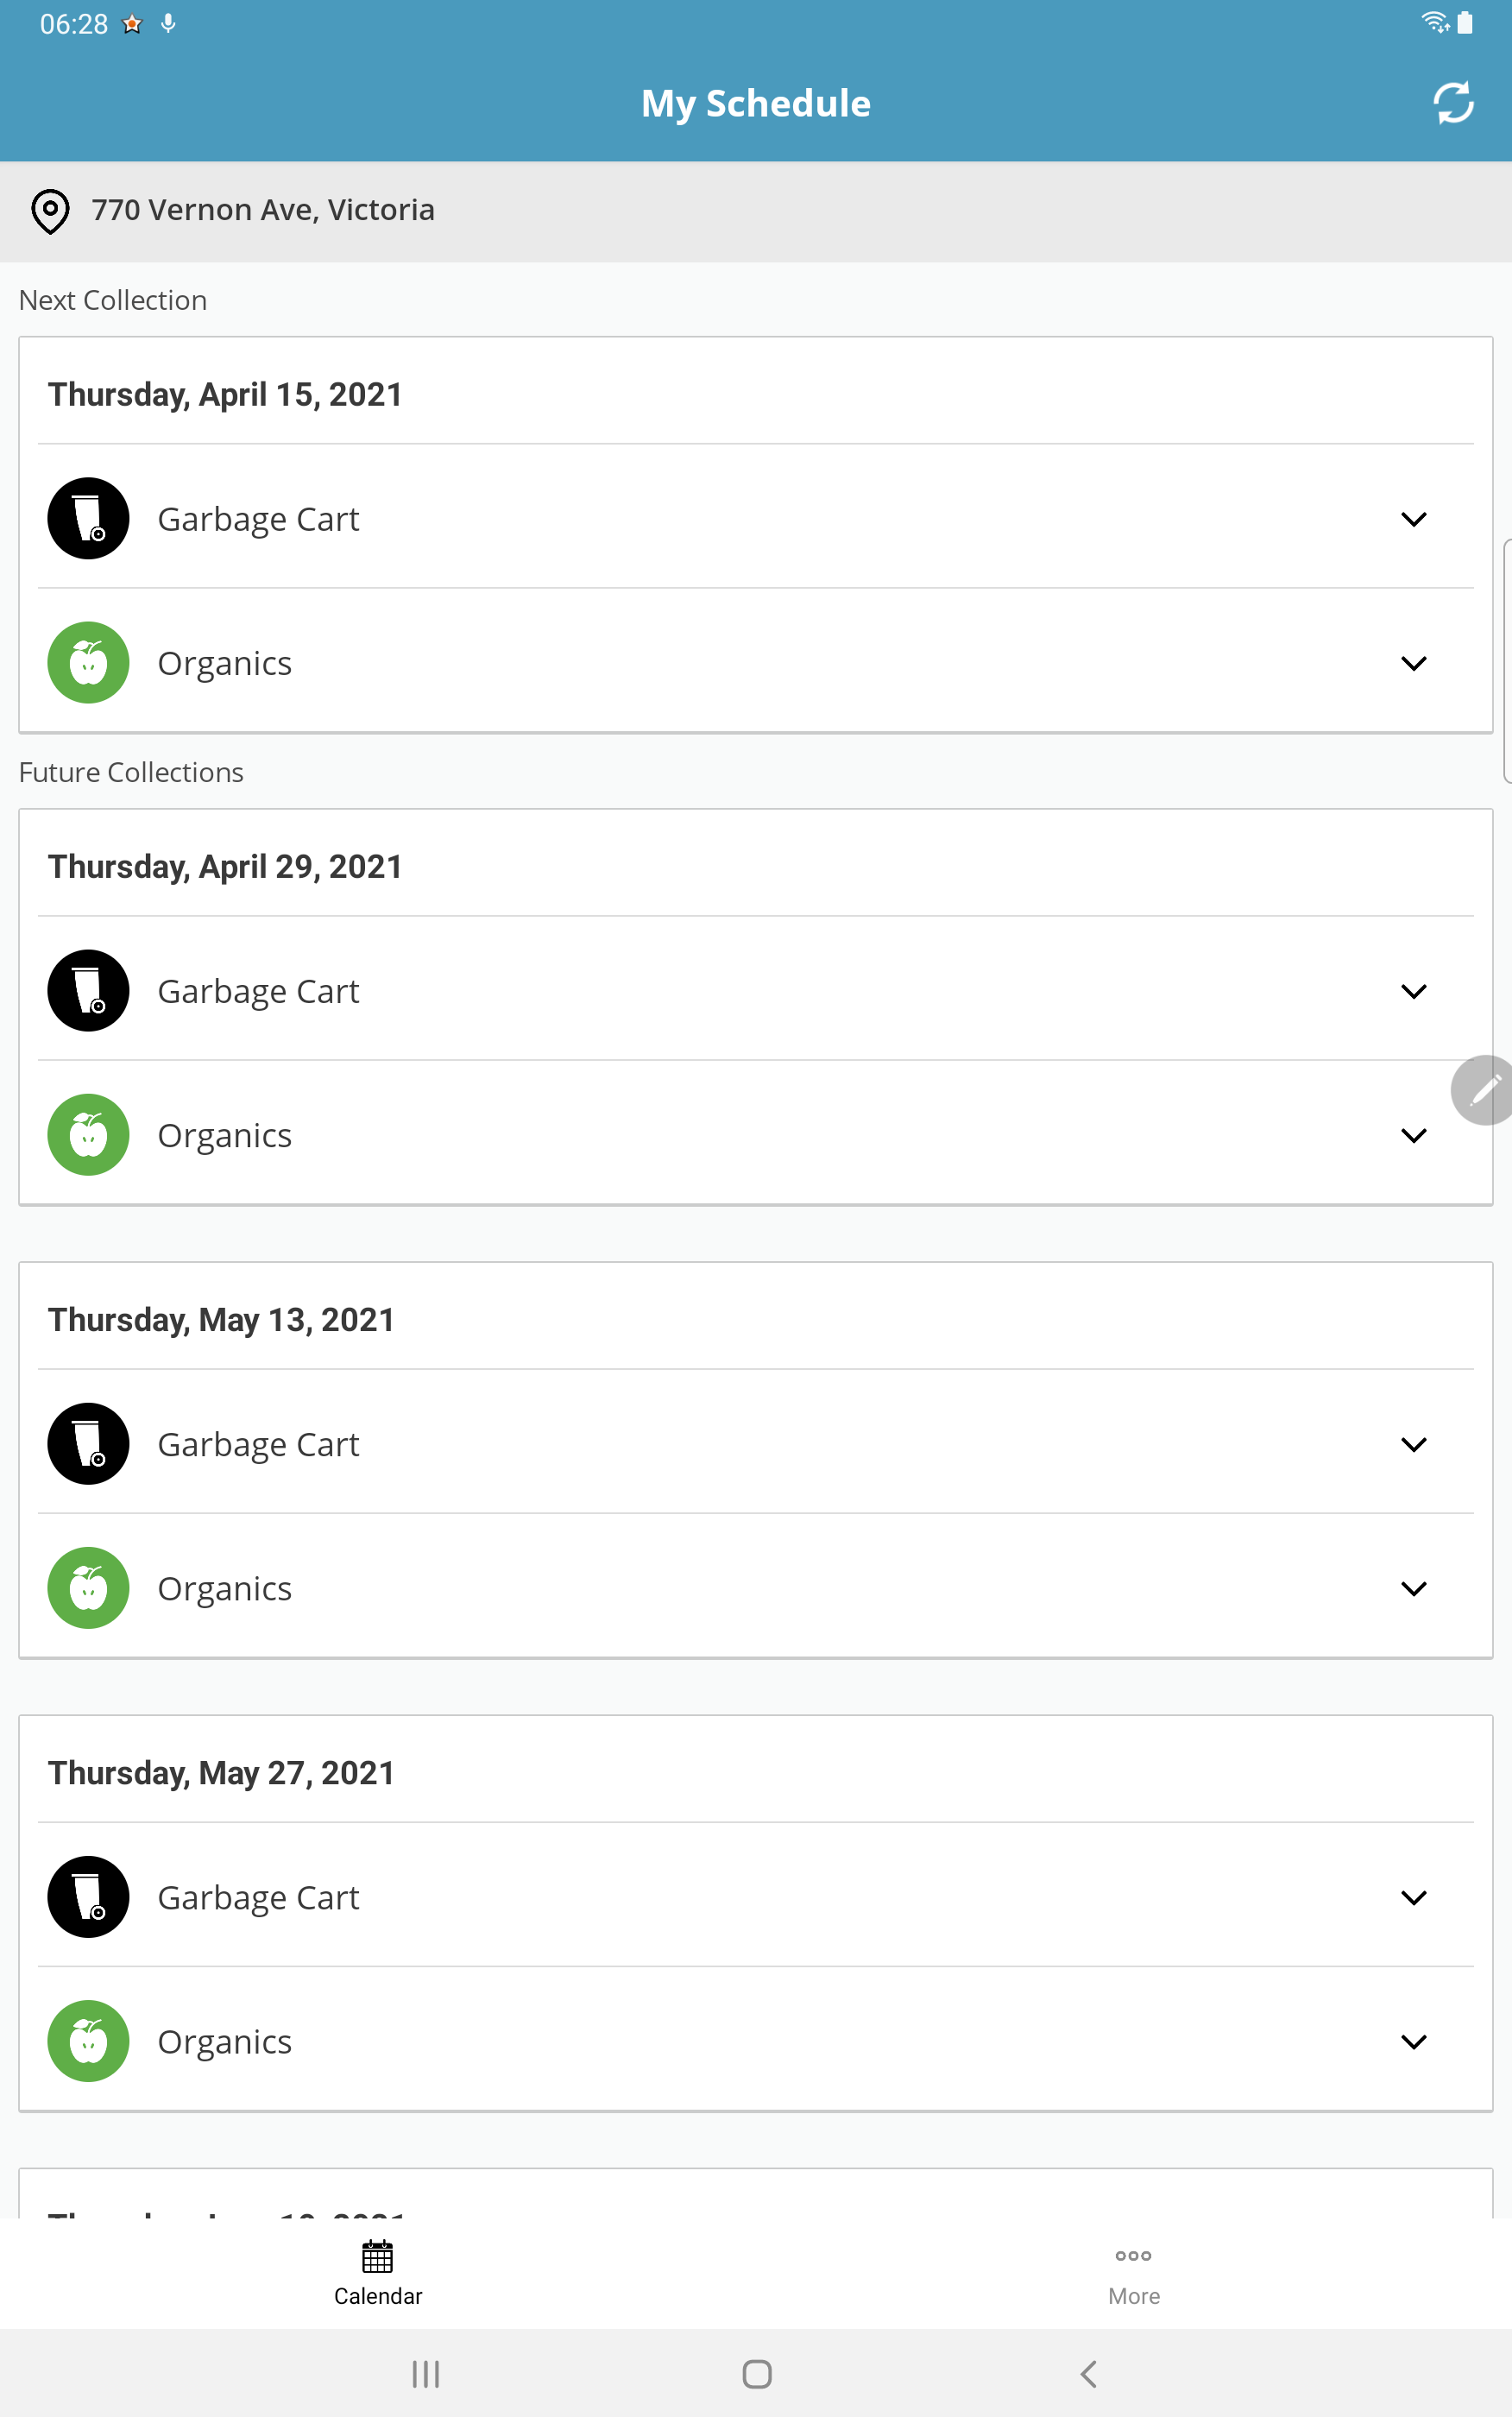The width and height of the screenshot is (1512, 2417).
Task: Open the More tab
Action: click(x=1134, y=2273)
